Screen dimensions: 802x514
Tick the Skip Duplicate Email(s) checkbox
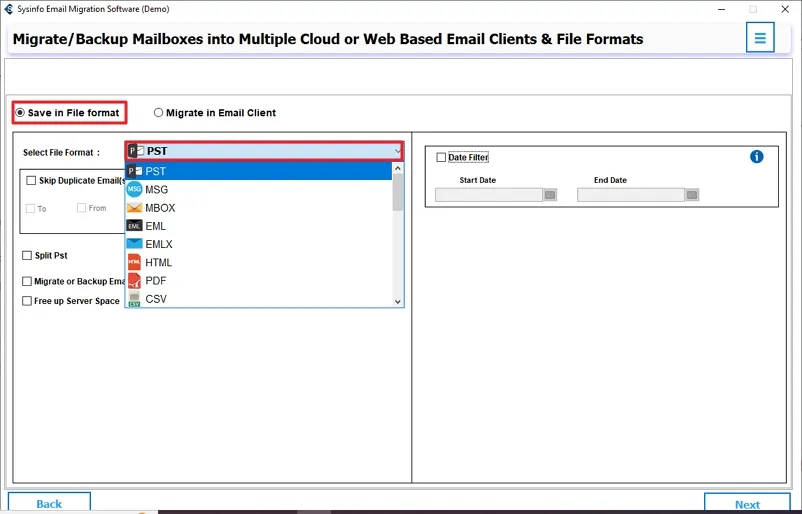31,181
